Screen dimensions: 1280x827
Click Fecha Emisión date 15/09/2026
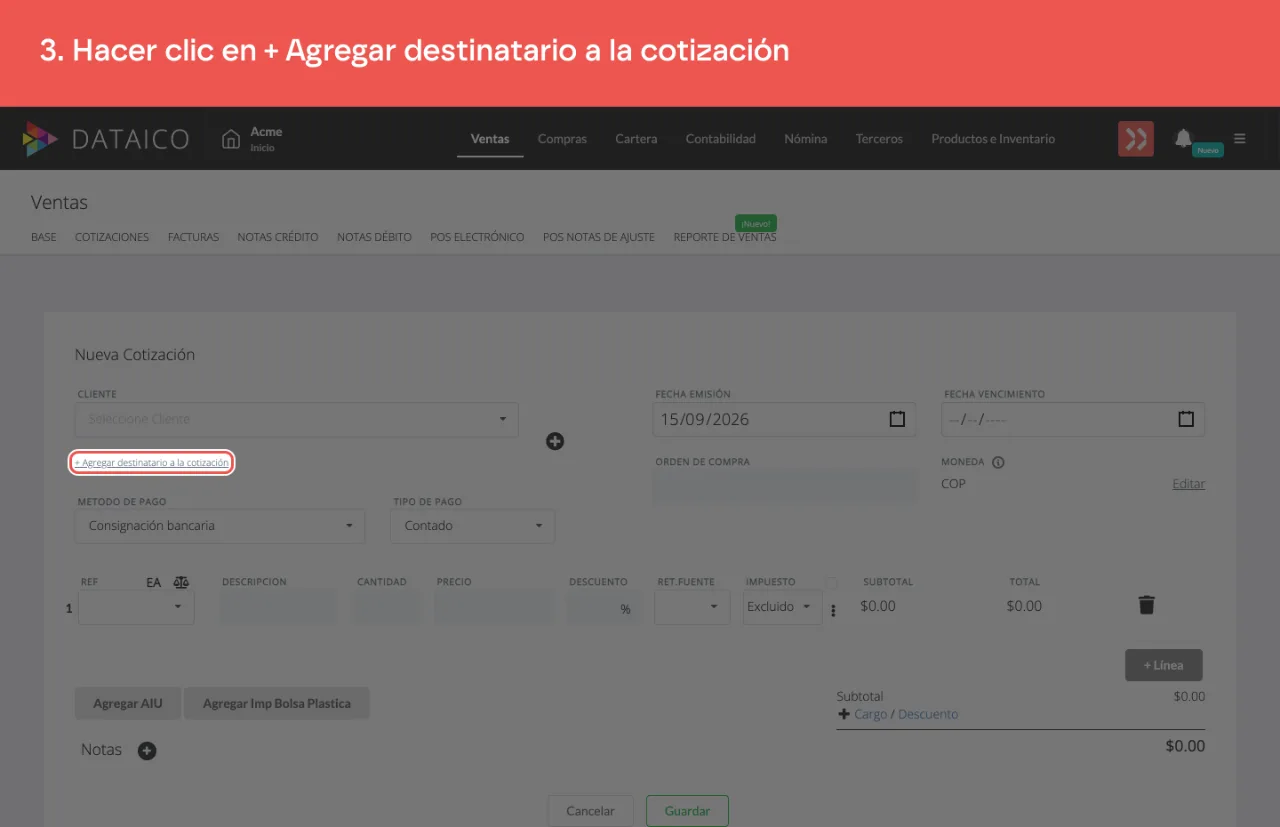(x=704, y=420)
